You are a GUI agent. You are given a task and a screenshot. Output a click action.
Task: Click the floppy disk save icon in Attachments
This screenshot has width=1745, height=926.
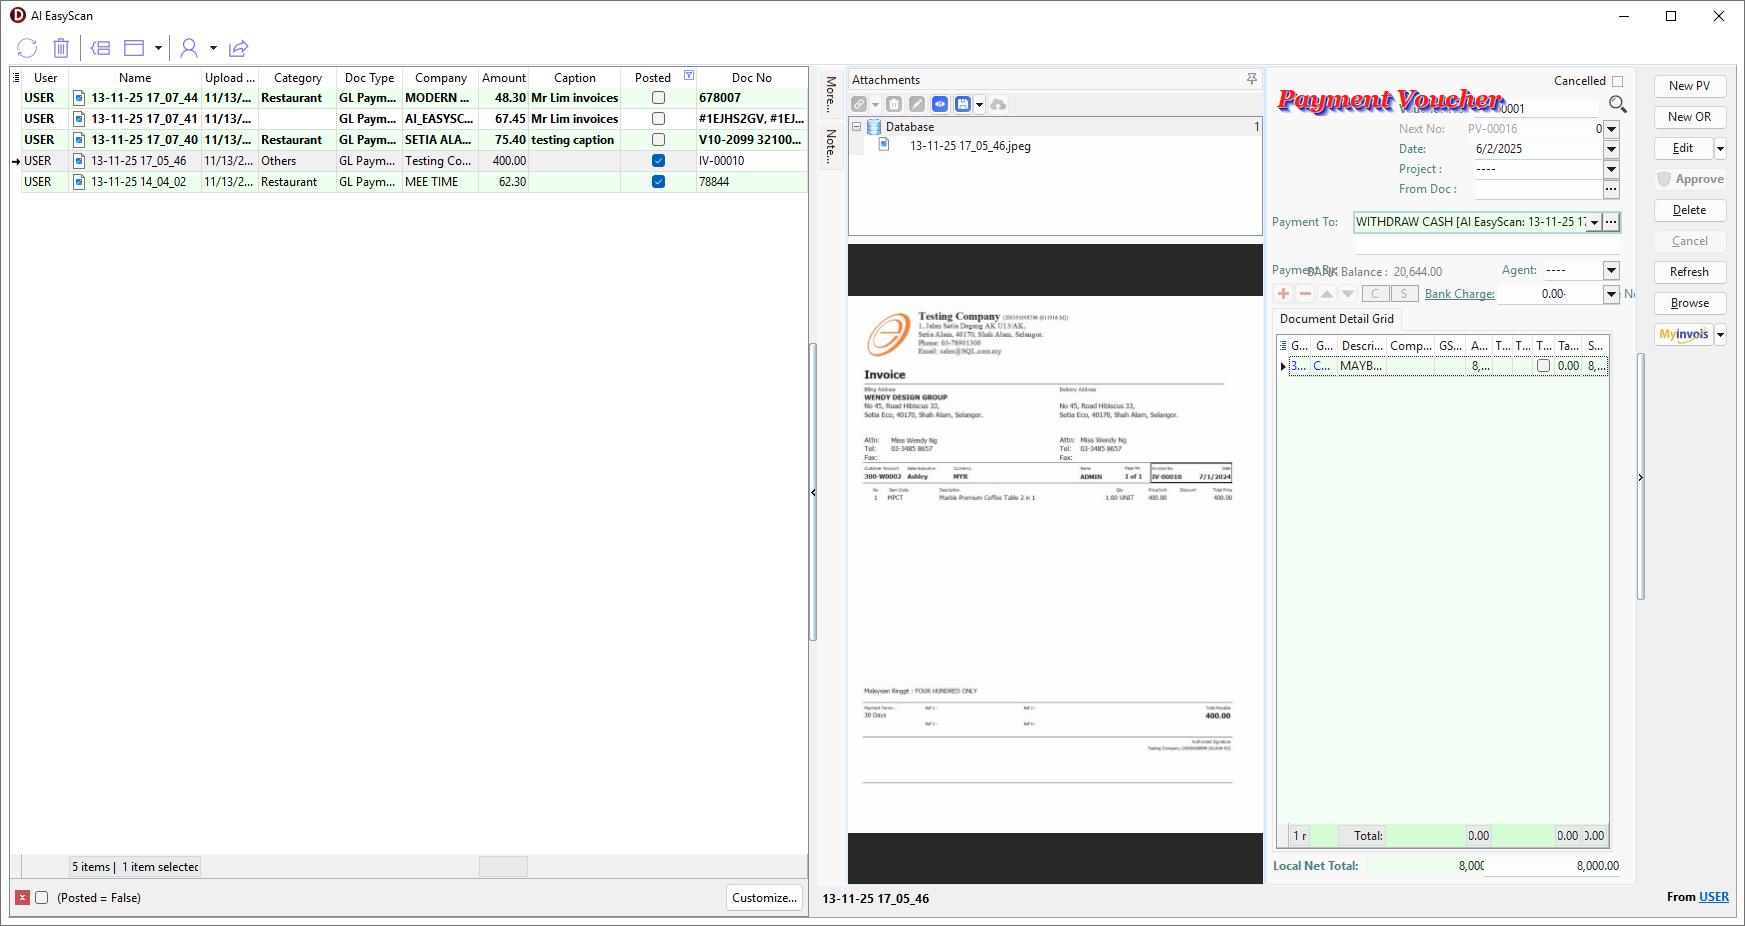(962, 104)
